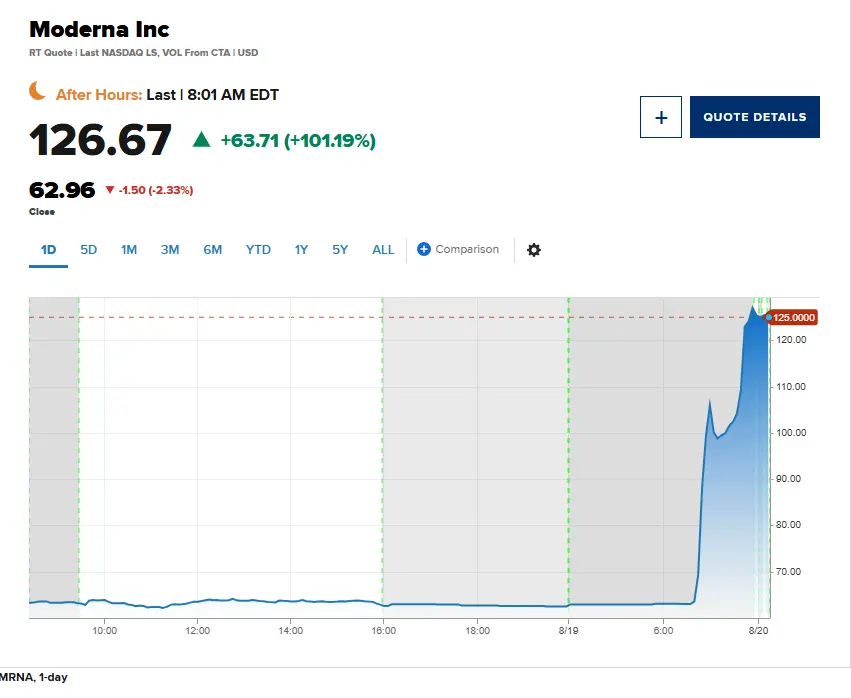Click the green up-triangle gain indicator
851x698 pixels.
[201, 139]
